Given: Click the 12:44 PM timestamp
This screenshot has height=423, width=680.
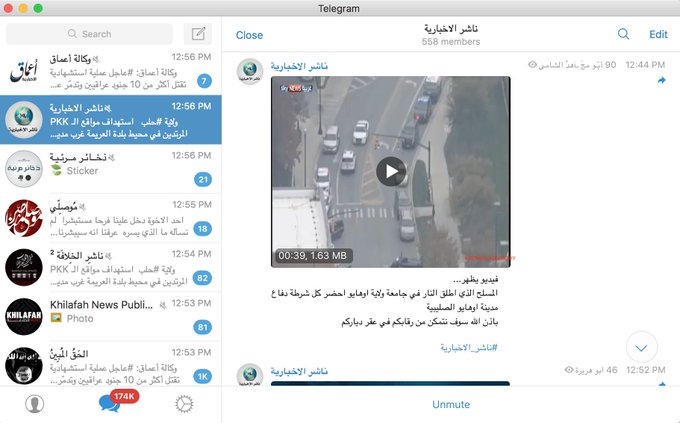Looking at the screenshot, I should pos(645,65).
